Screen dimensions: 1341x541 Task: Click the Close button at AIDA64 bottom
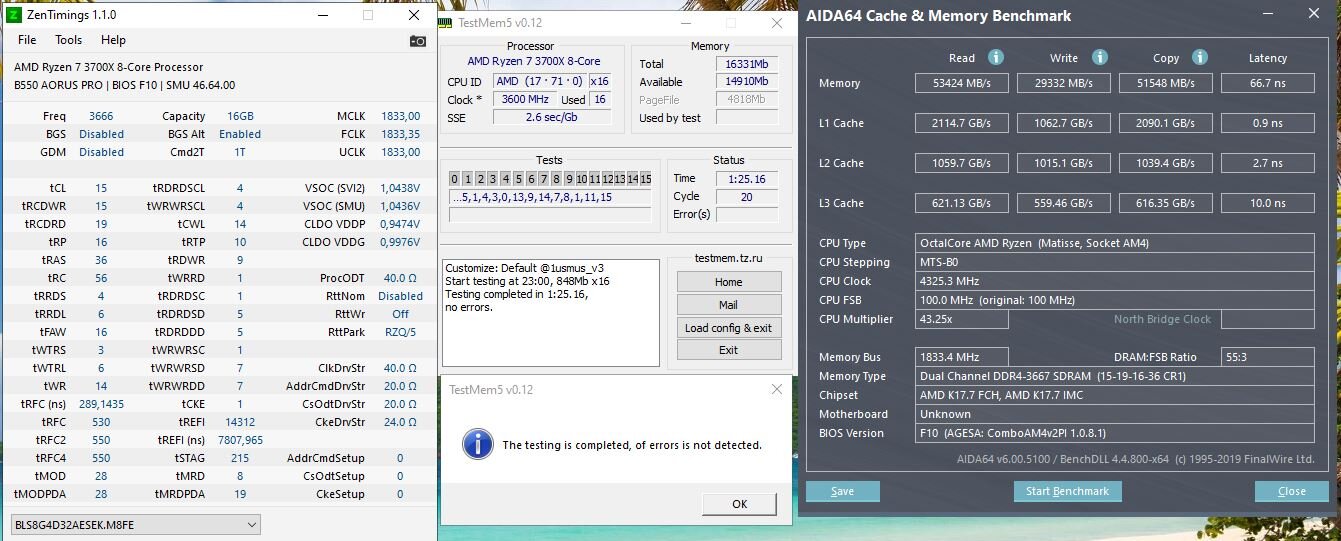pyautogui.click(x=1292, y=491)
